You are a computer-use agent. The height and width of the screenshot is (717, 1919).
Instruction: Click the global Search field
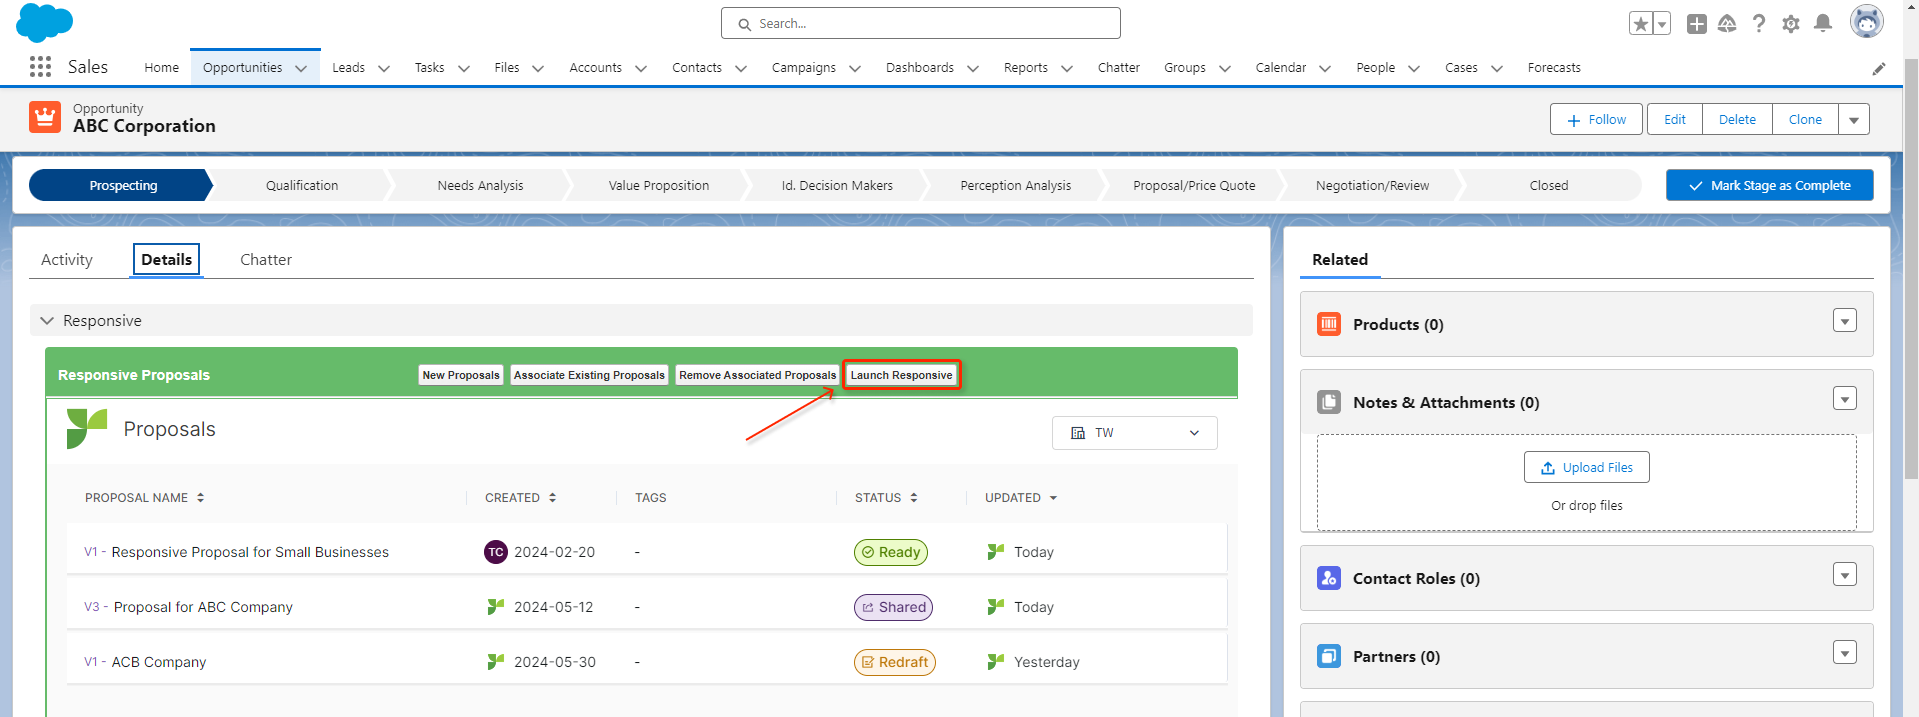920,23
